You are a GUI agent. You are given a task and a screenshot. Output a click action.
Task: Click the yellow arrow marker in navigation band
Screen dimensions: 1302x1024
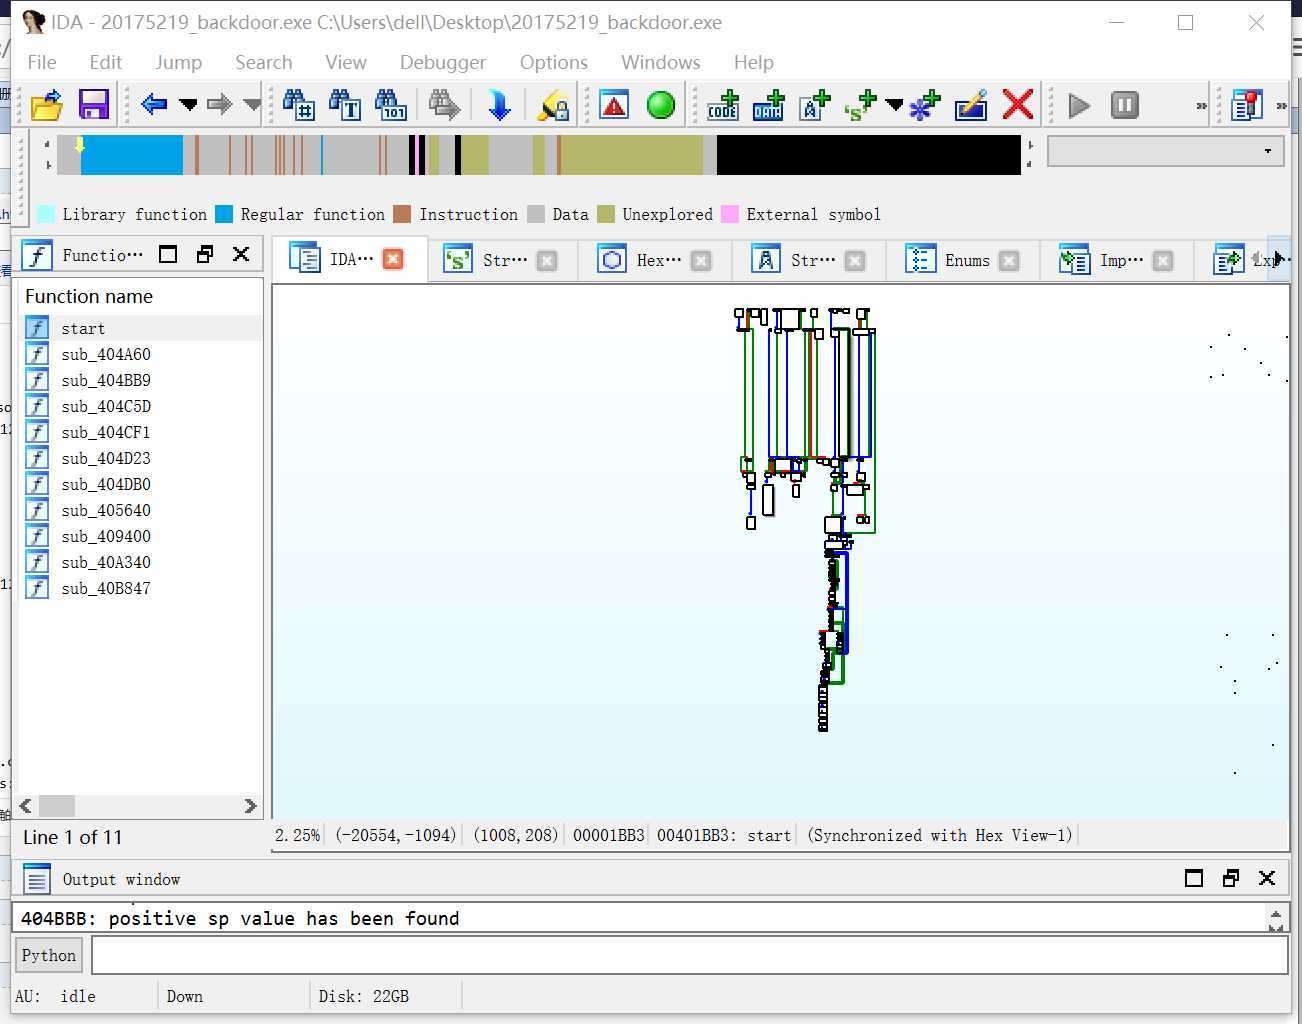tap(80, 146)
